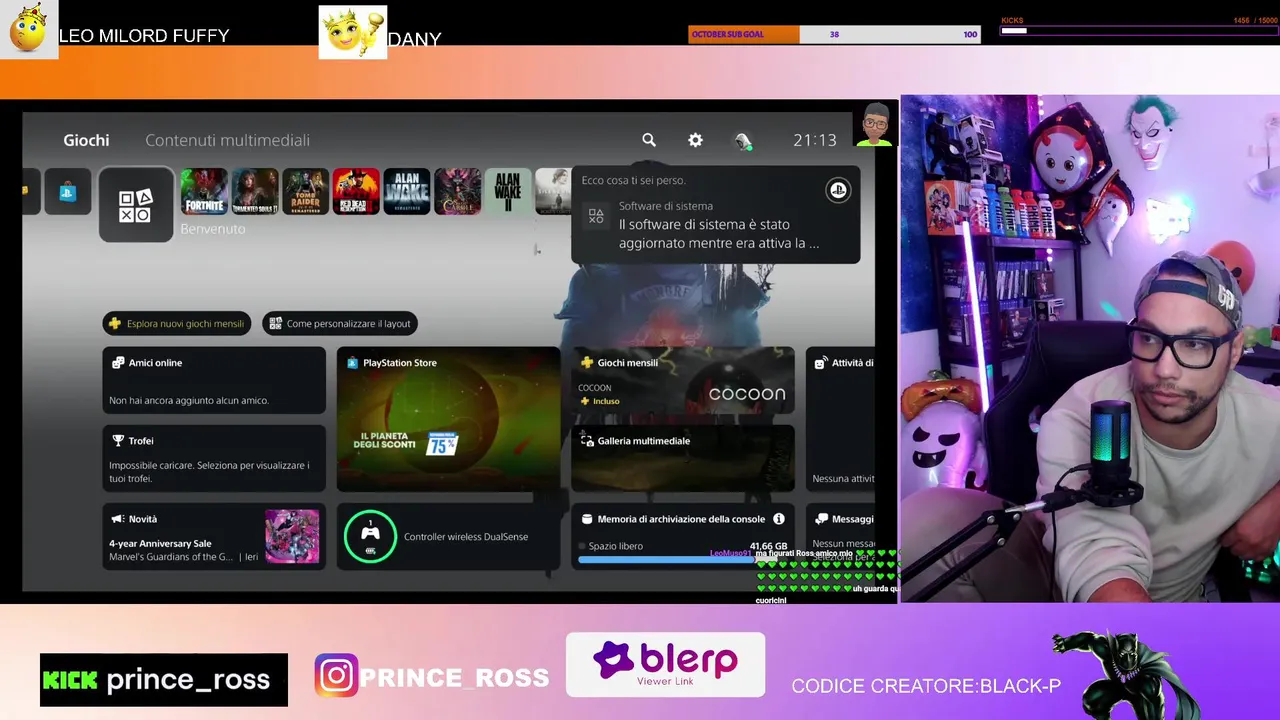Click the PlayStation logo in notification popup

pos(838,190)
